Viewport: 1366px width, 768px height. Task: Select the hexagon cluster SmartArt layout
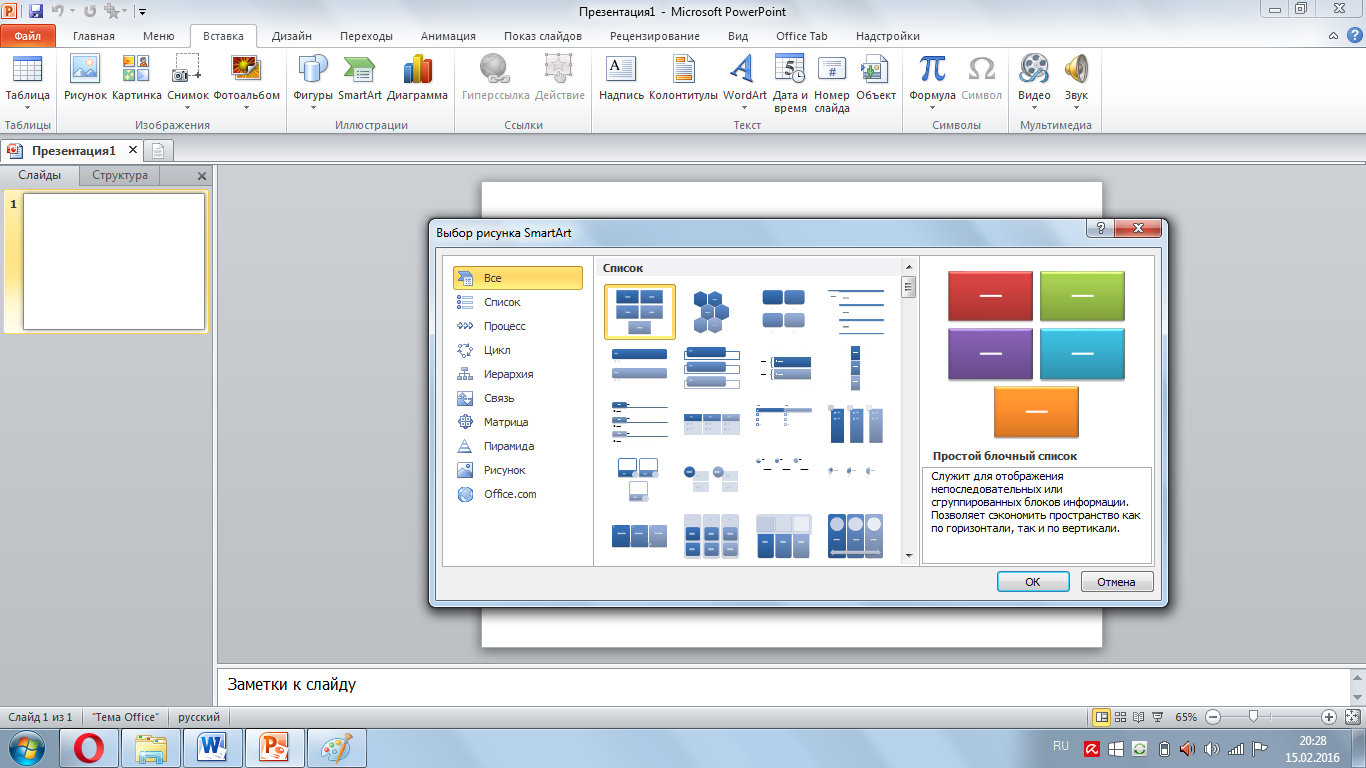(x=711, y=311)
